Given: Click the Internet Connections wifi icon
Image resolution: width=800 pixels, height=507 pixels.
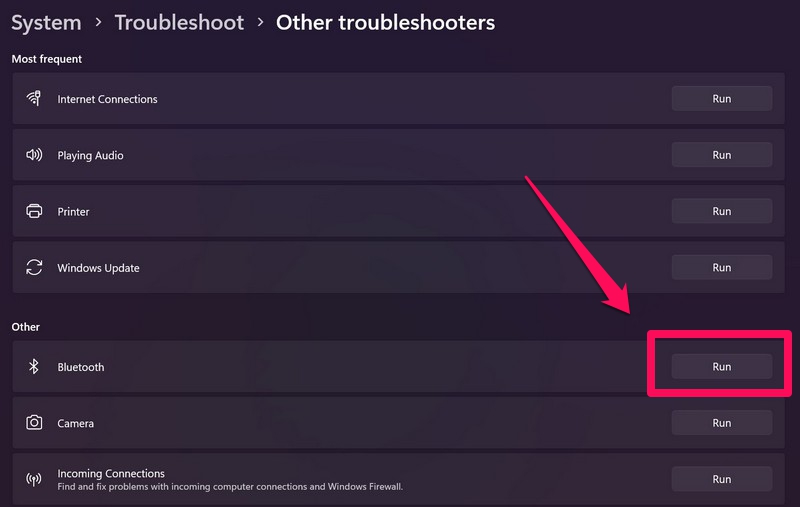Looking at the screenshot, I should coord(34,99).
